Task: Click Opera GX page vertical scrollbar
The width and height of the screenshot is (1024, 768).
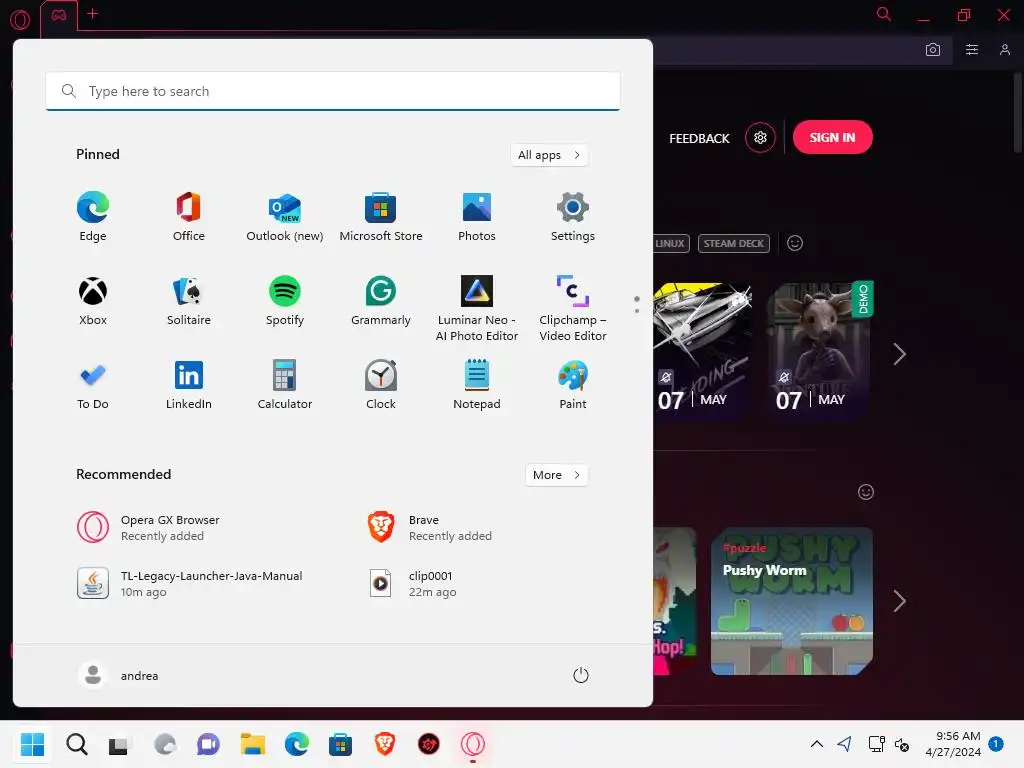Action: click(x=1017, y=112)
